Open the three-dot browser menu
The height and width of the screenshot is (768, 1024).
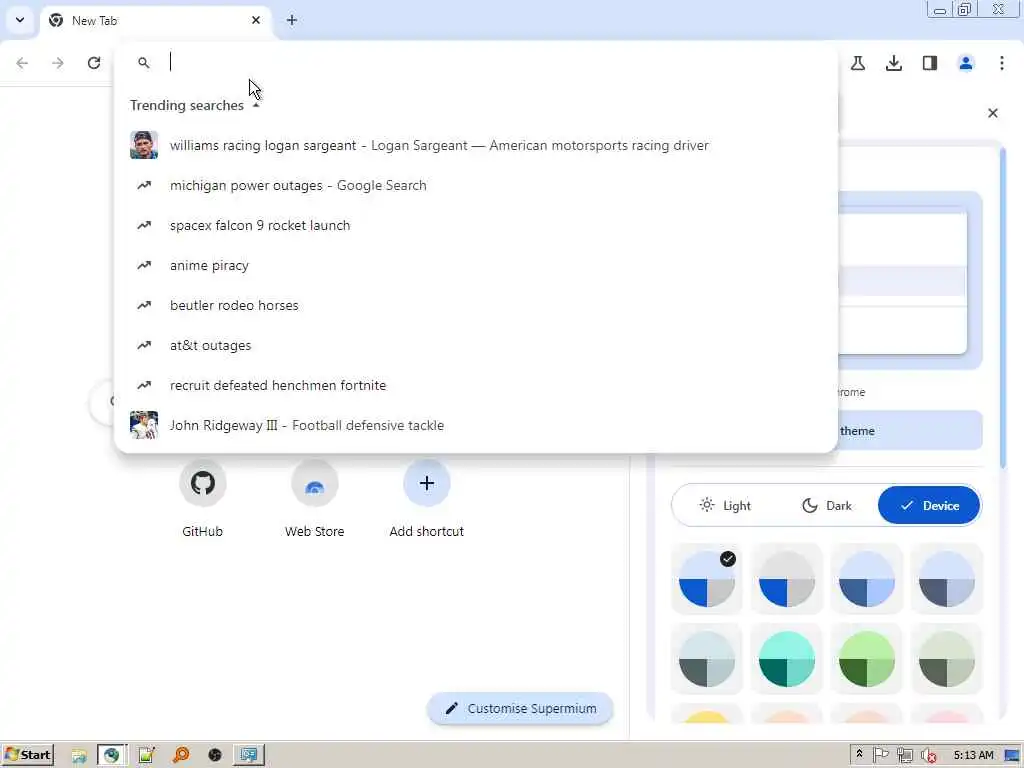tap(1002, 63)
